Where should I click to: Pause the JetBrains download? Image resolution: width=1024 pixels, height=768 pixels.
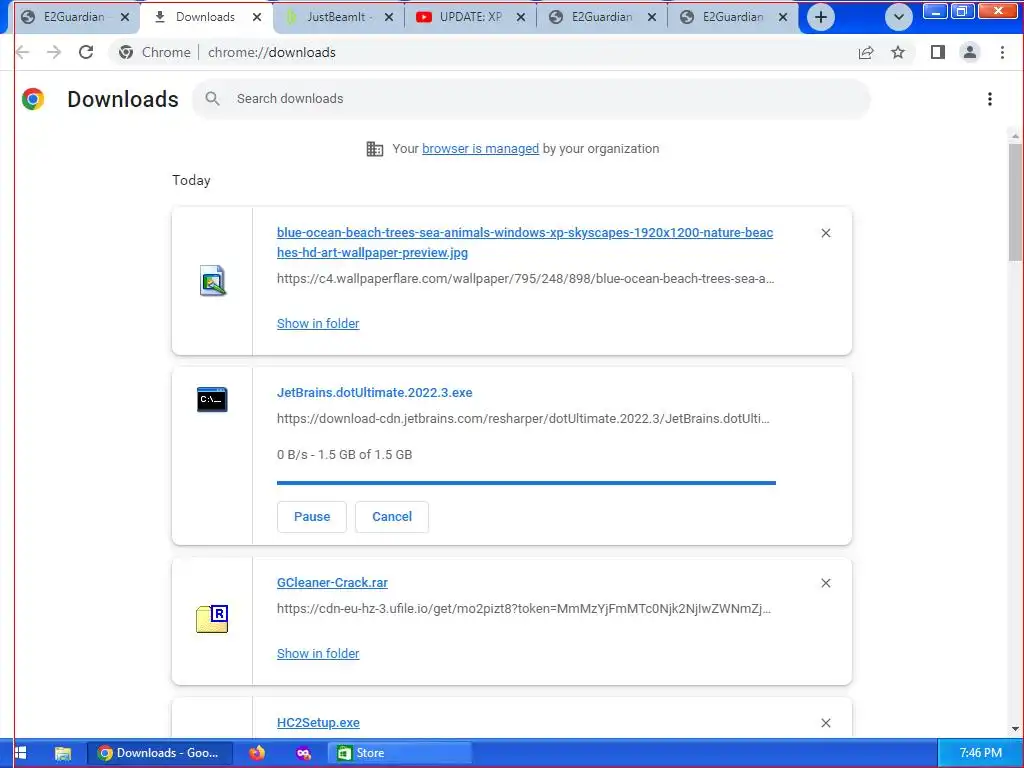312,517
